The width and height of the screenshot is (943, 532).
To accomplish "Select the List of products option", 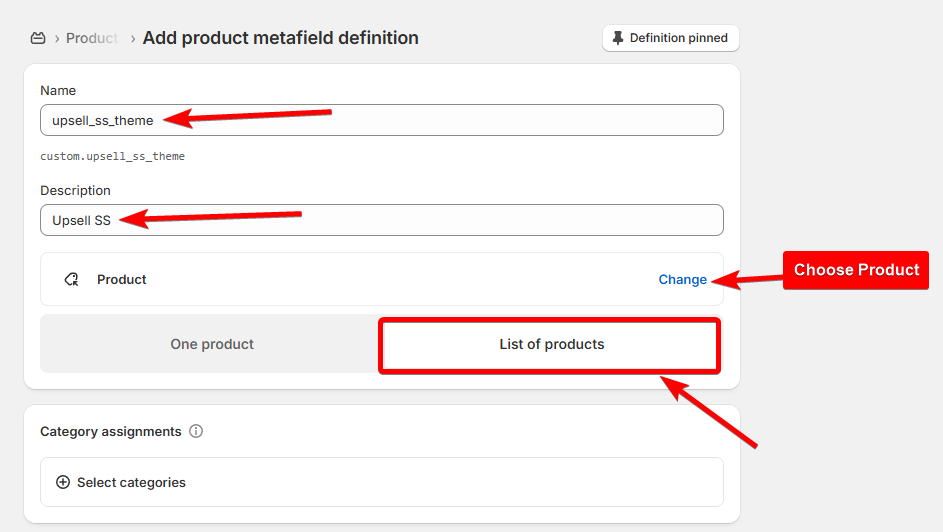I will tap(551, 344).
